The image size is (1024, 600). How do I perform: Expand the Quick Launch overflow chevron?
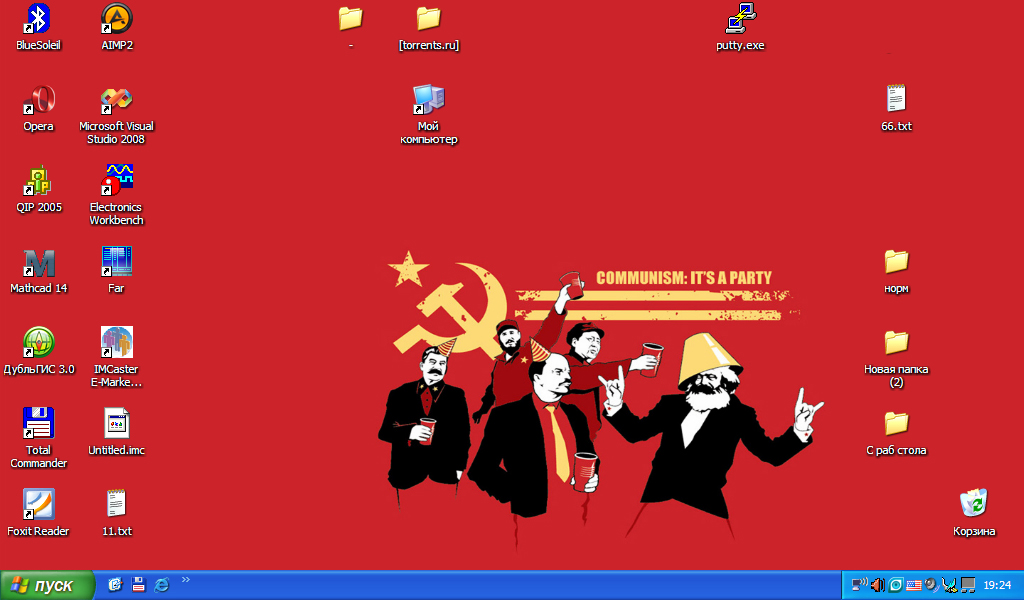[185, 580]
